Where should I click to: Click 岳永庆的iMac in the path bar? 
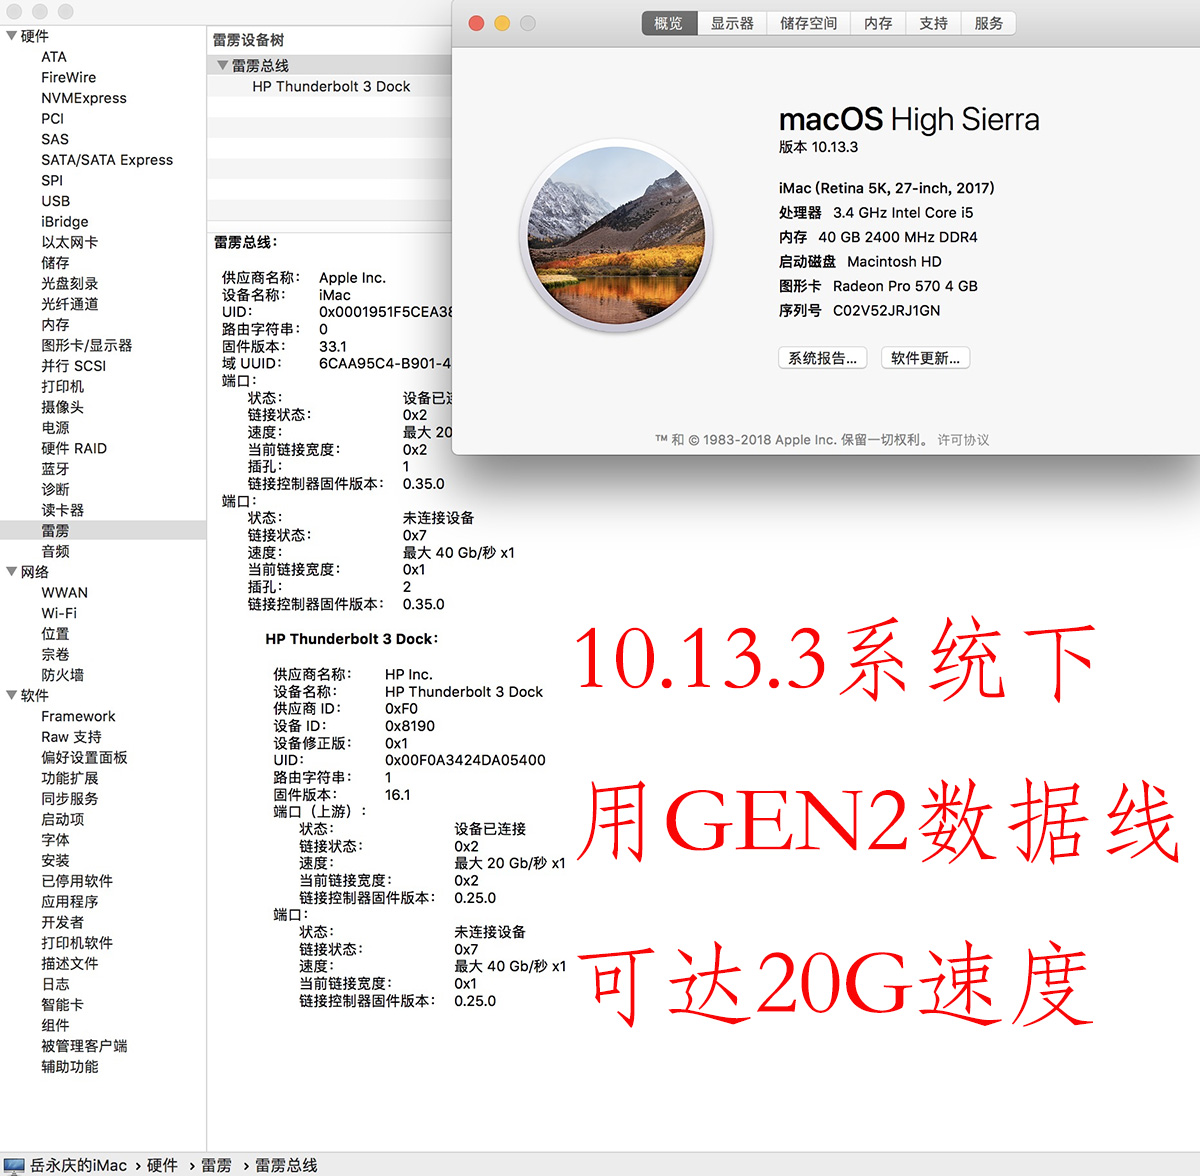click(x=78, y=1165)
